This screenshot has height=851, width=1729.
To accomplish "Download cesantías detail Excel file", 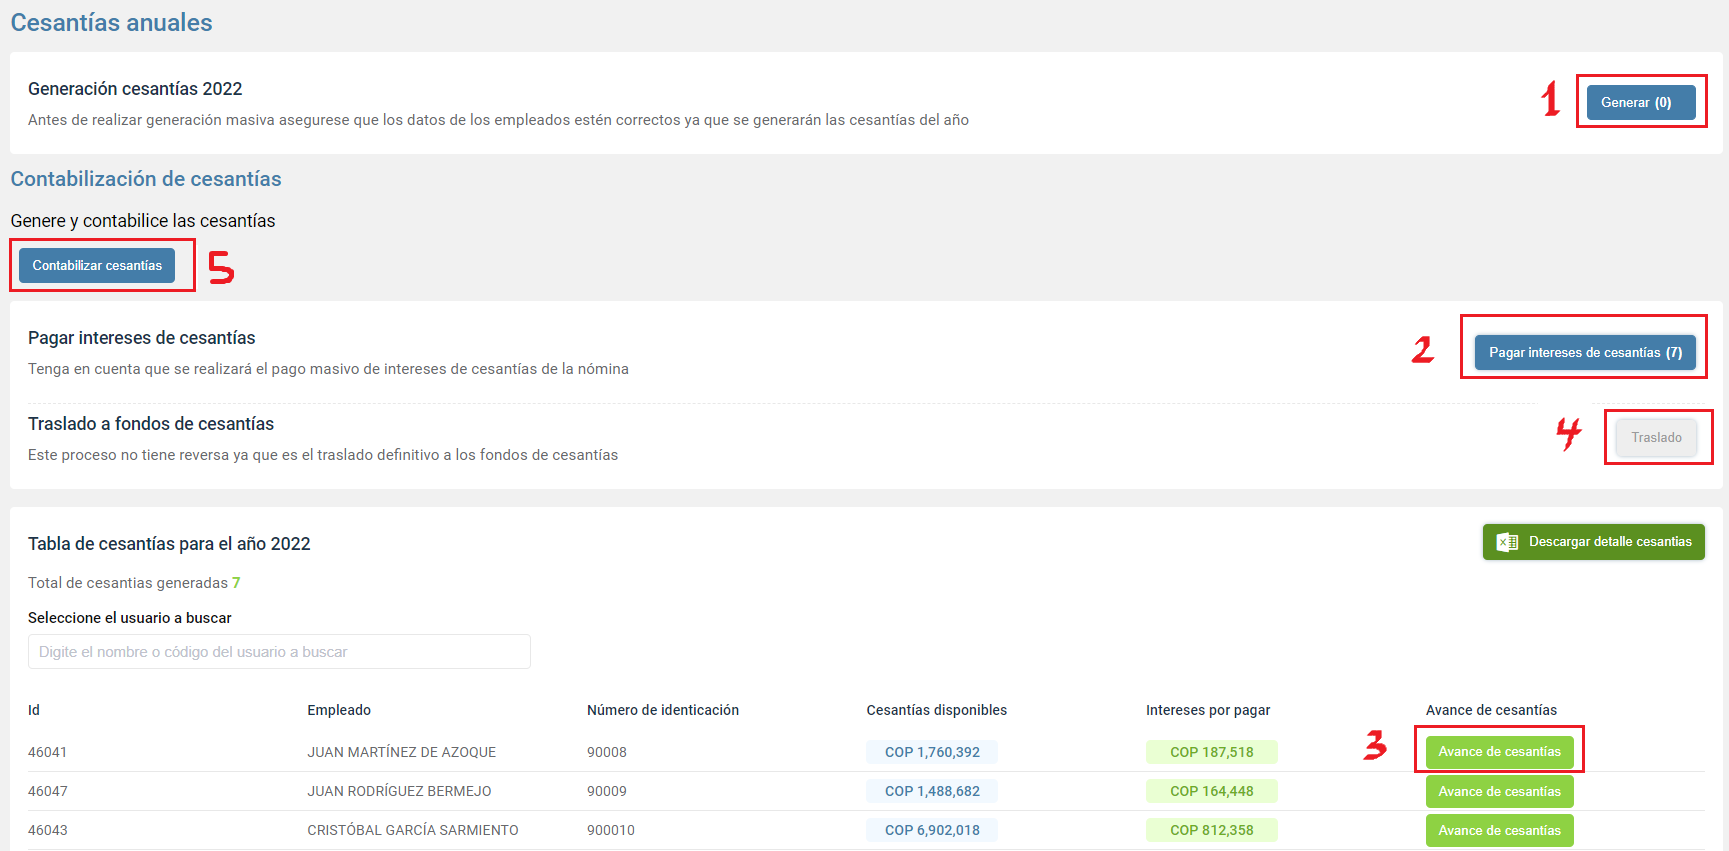I will coord(1593,542).
